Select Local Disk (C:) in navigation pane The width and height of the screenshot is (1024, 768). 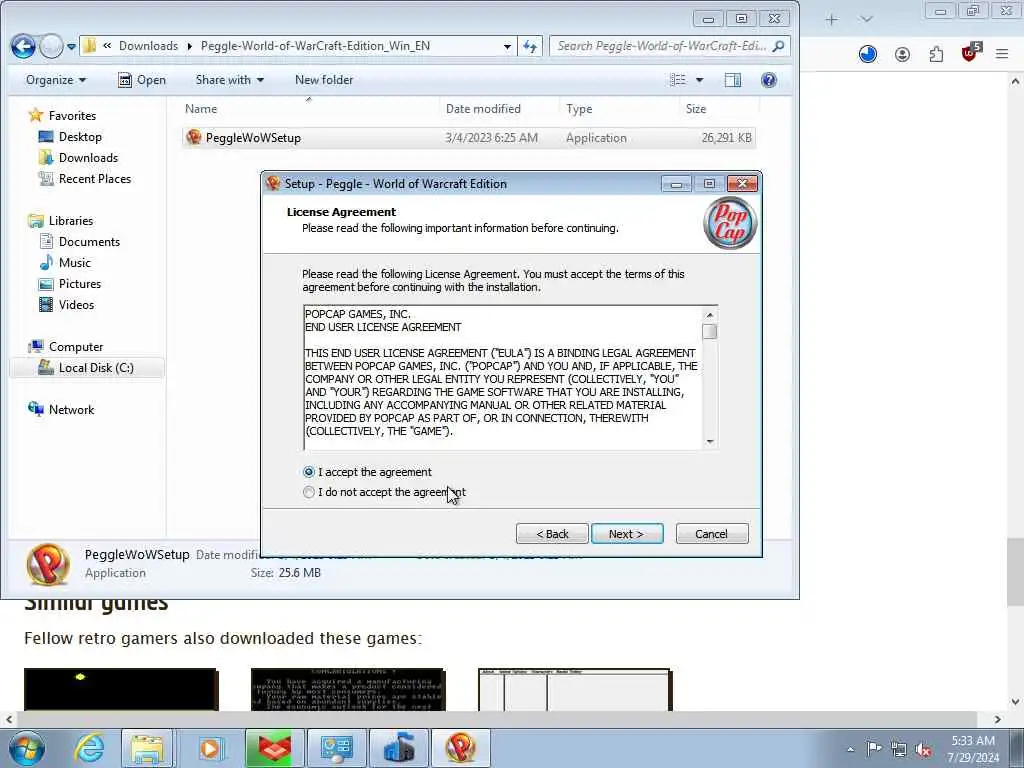click(x=88, y=368)
